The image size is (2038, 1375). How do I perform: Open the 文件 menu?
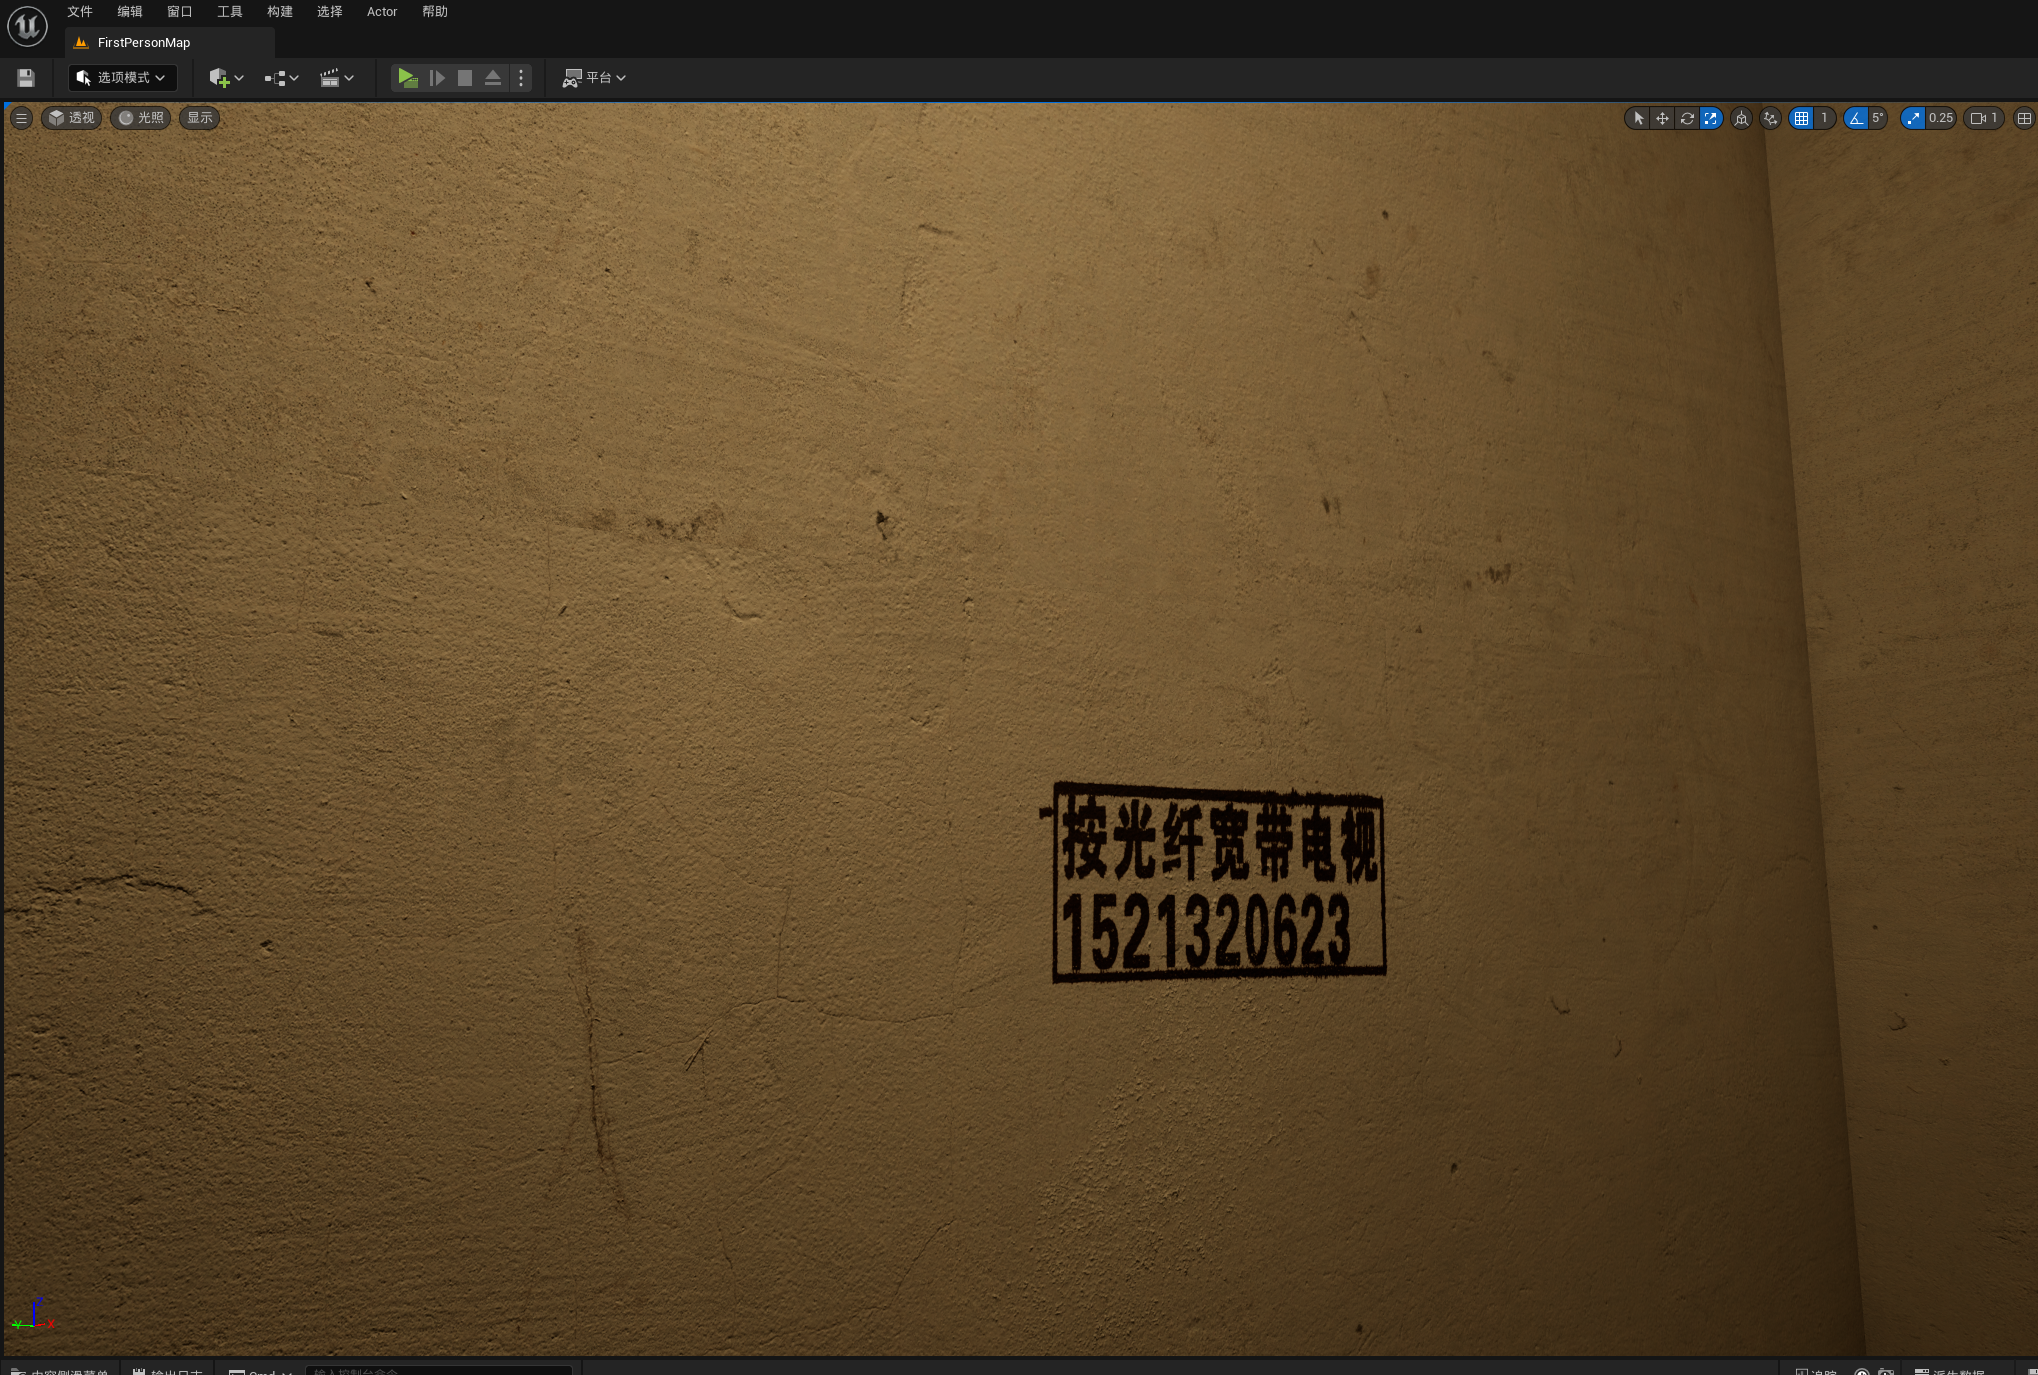click(x=79, y=12)
